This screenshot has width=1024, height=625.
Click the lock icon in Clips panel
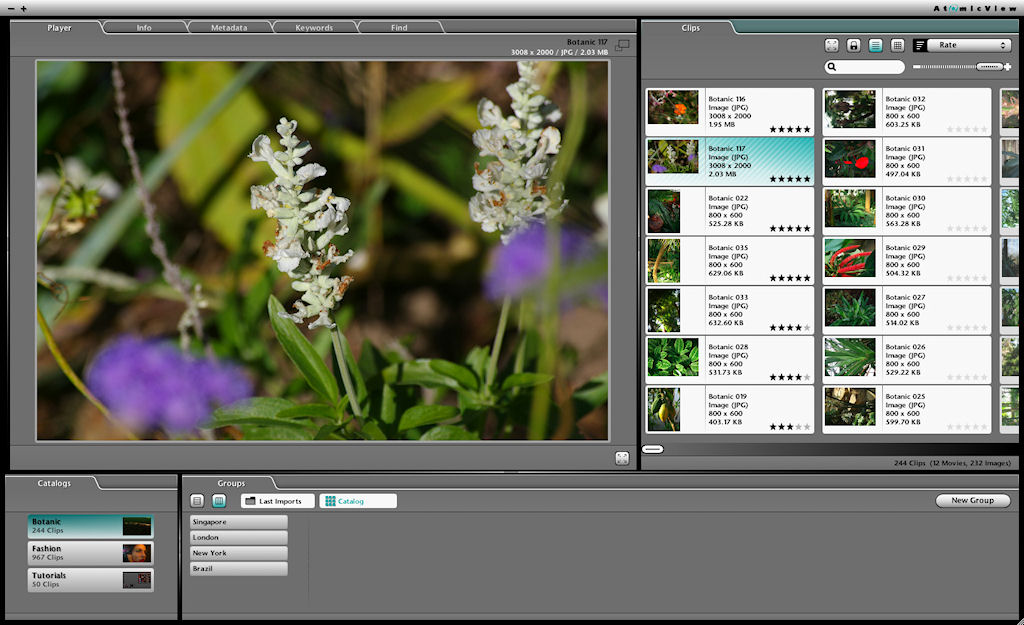(x=854, y=45)
